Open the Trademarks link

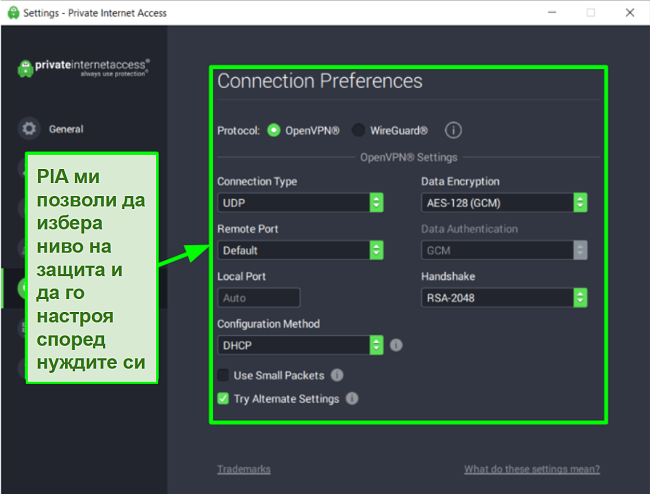coord(244,469)
